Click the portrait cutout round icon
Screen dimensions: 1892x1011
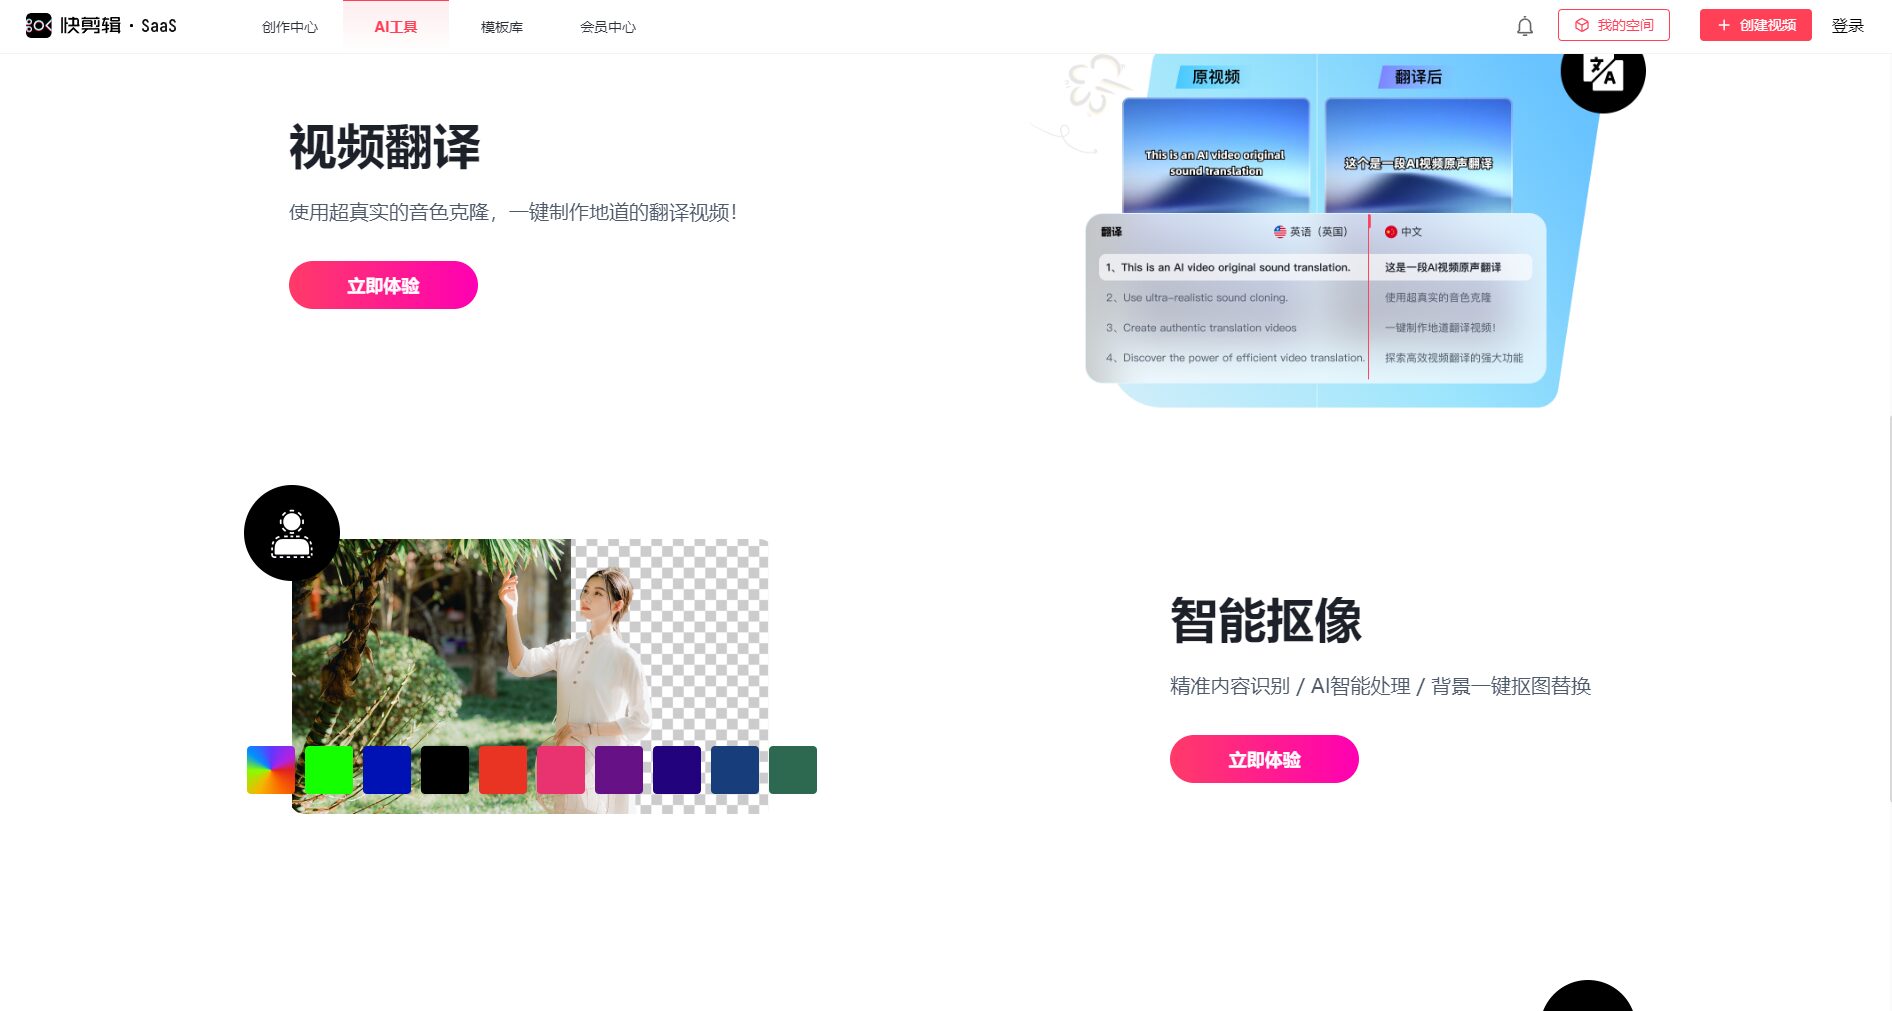click(x=292, y=533)
